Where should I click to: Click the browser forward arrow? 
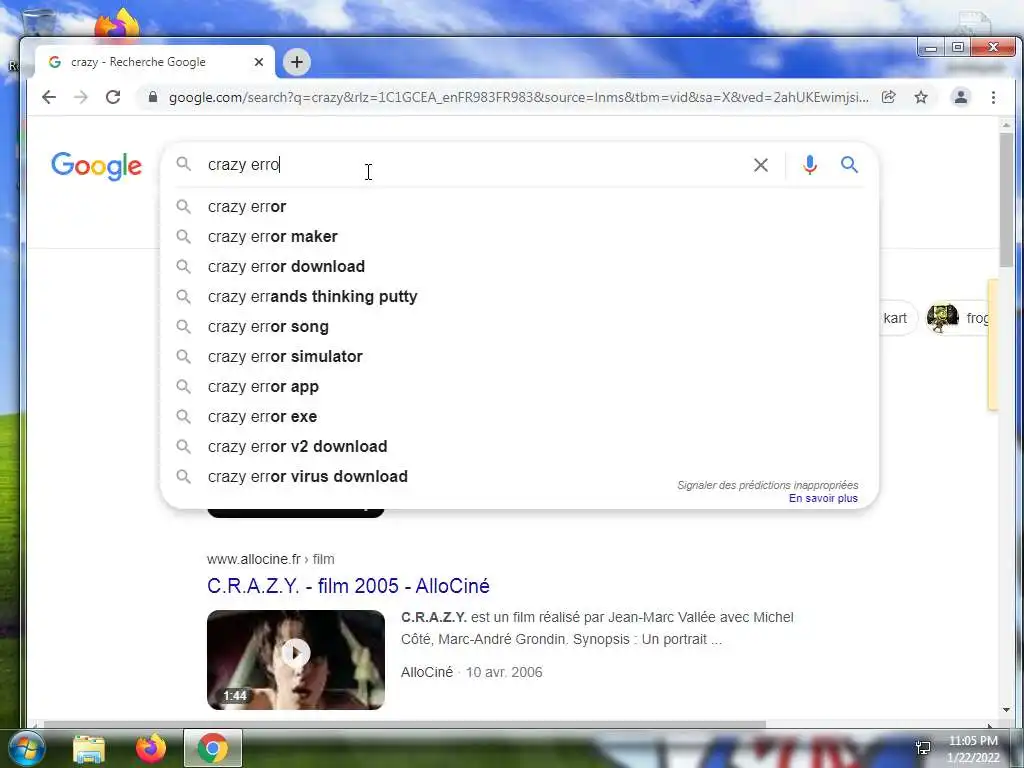(81, 97)
